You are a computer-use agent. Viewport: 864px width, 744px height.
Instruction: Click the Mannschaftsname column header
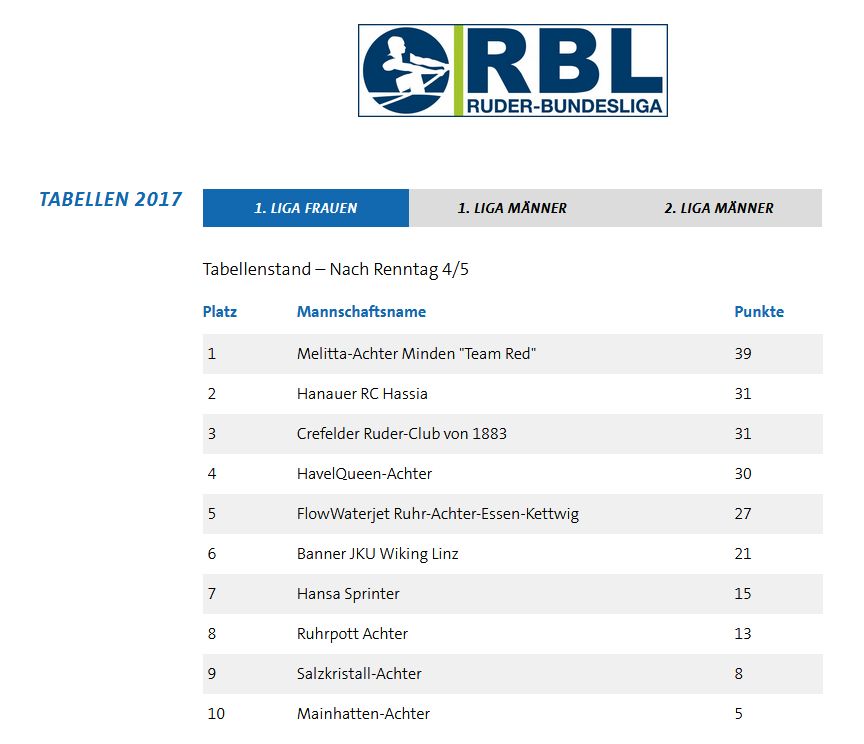pos(361,311)
